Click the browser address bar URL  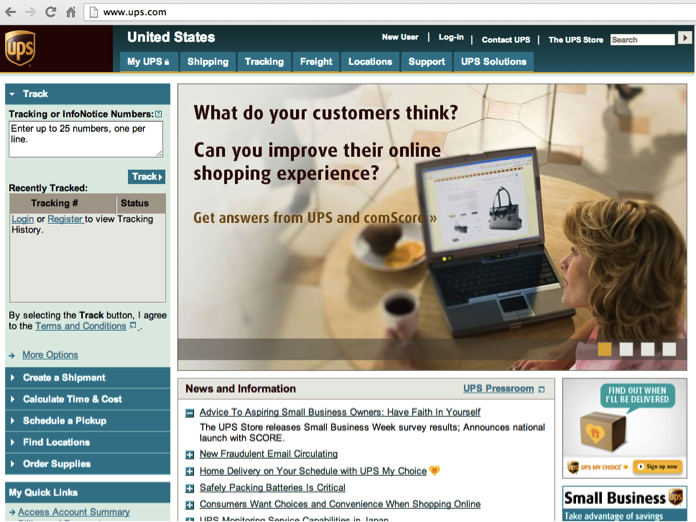[135, 12]
